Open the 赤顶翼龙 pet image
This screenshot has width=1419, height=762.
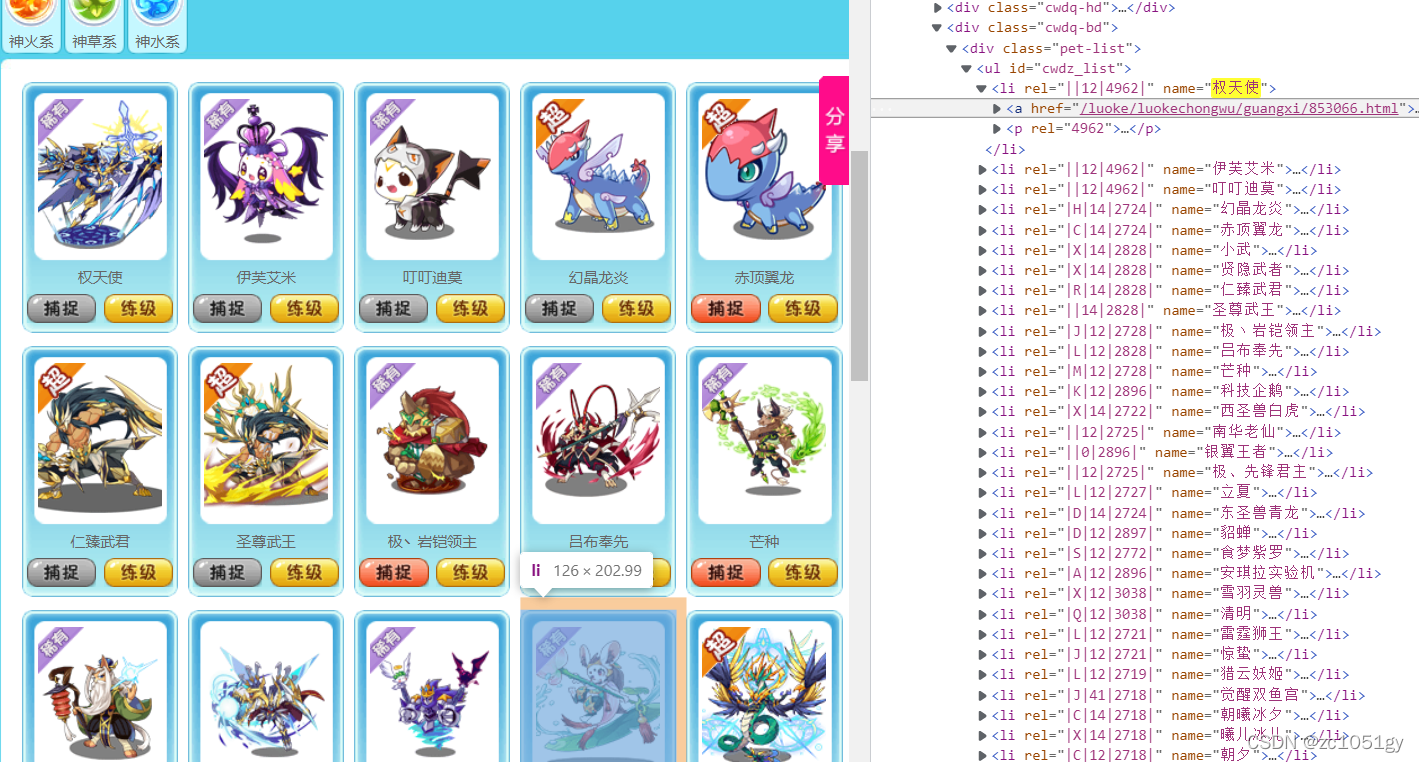tap(764, 176)
